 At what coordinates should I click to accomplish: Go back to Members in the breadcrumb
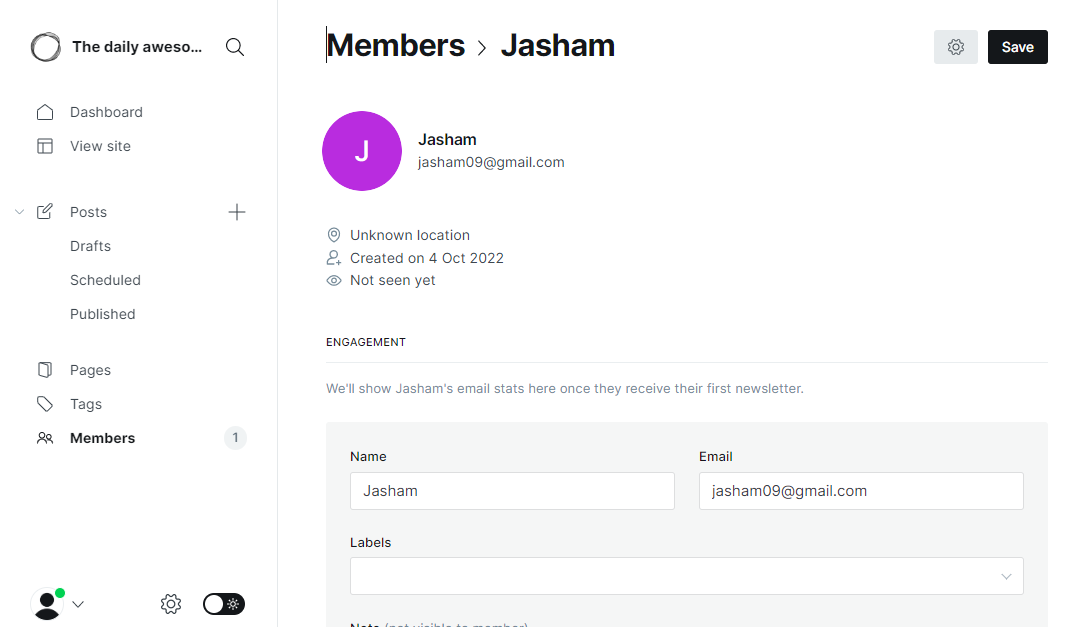(395, 45)
